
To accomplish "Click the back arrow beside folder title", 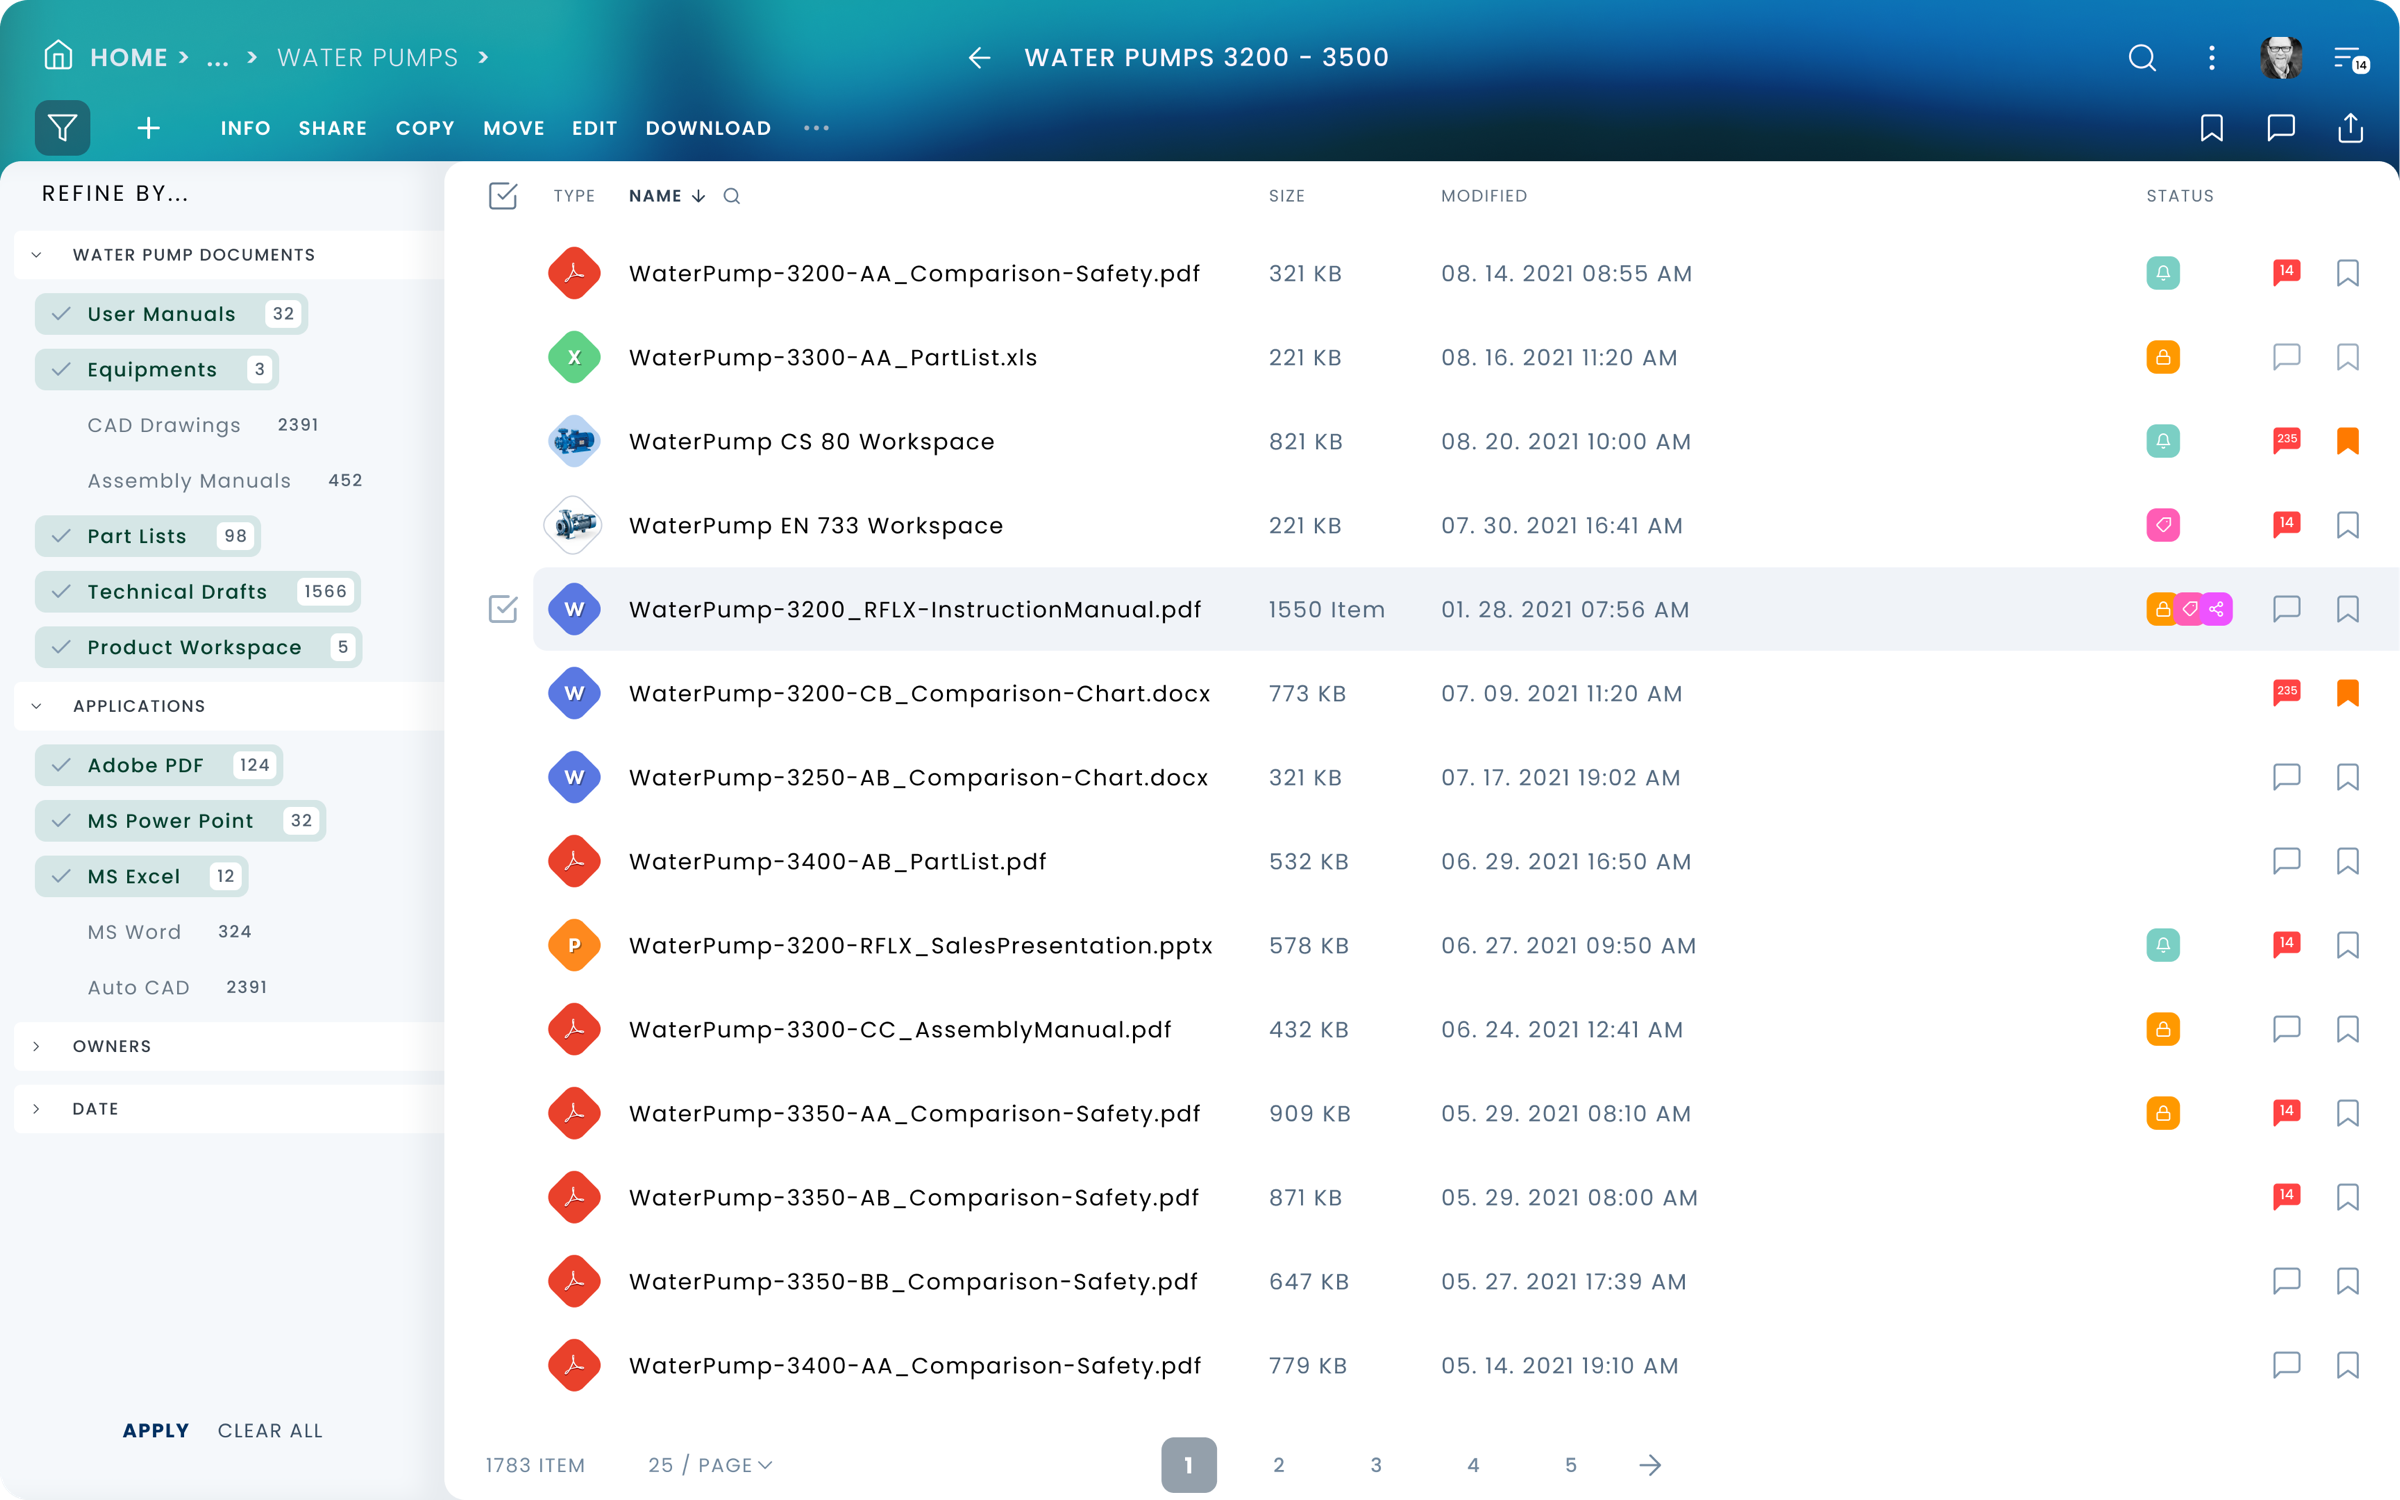I will point(979,58).
